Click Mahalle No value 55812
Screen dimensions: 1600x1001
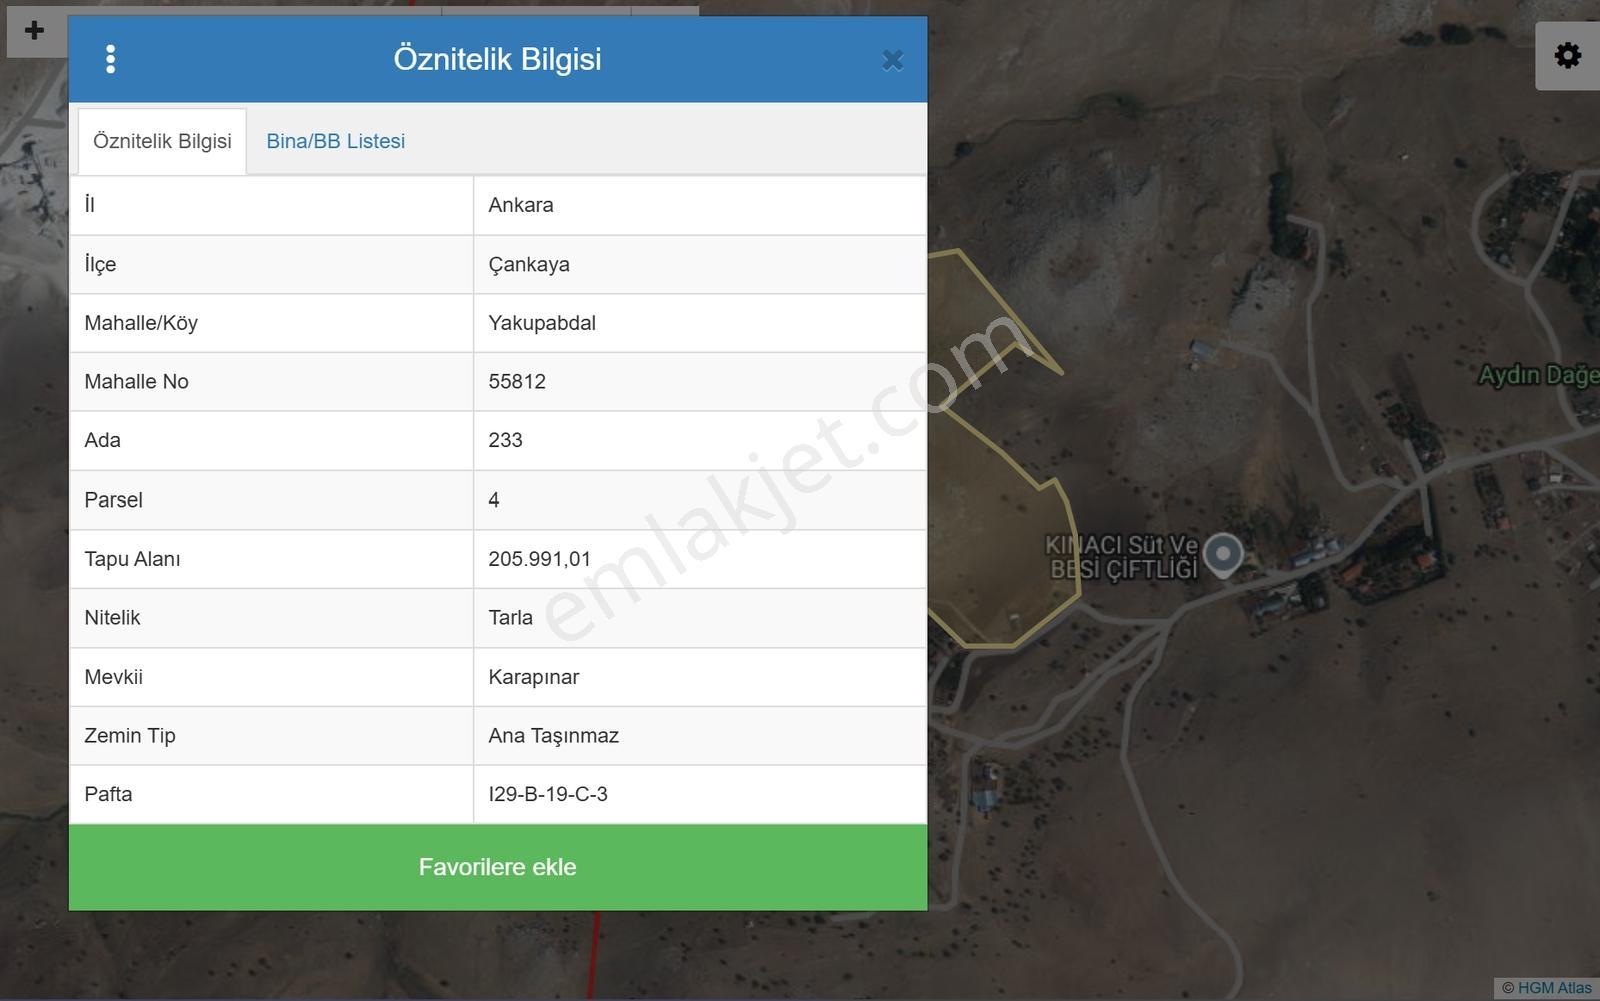pyautogui.click(x=517, y=381)
